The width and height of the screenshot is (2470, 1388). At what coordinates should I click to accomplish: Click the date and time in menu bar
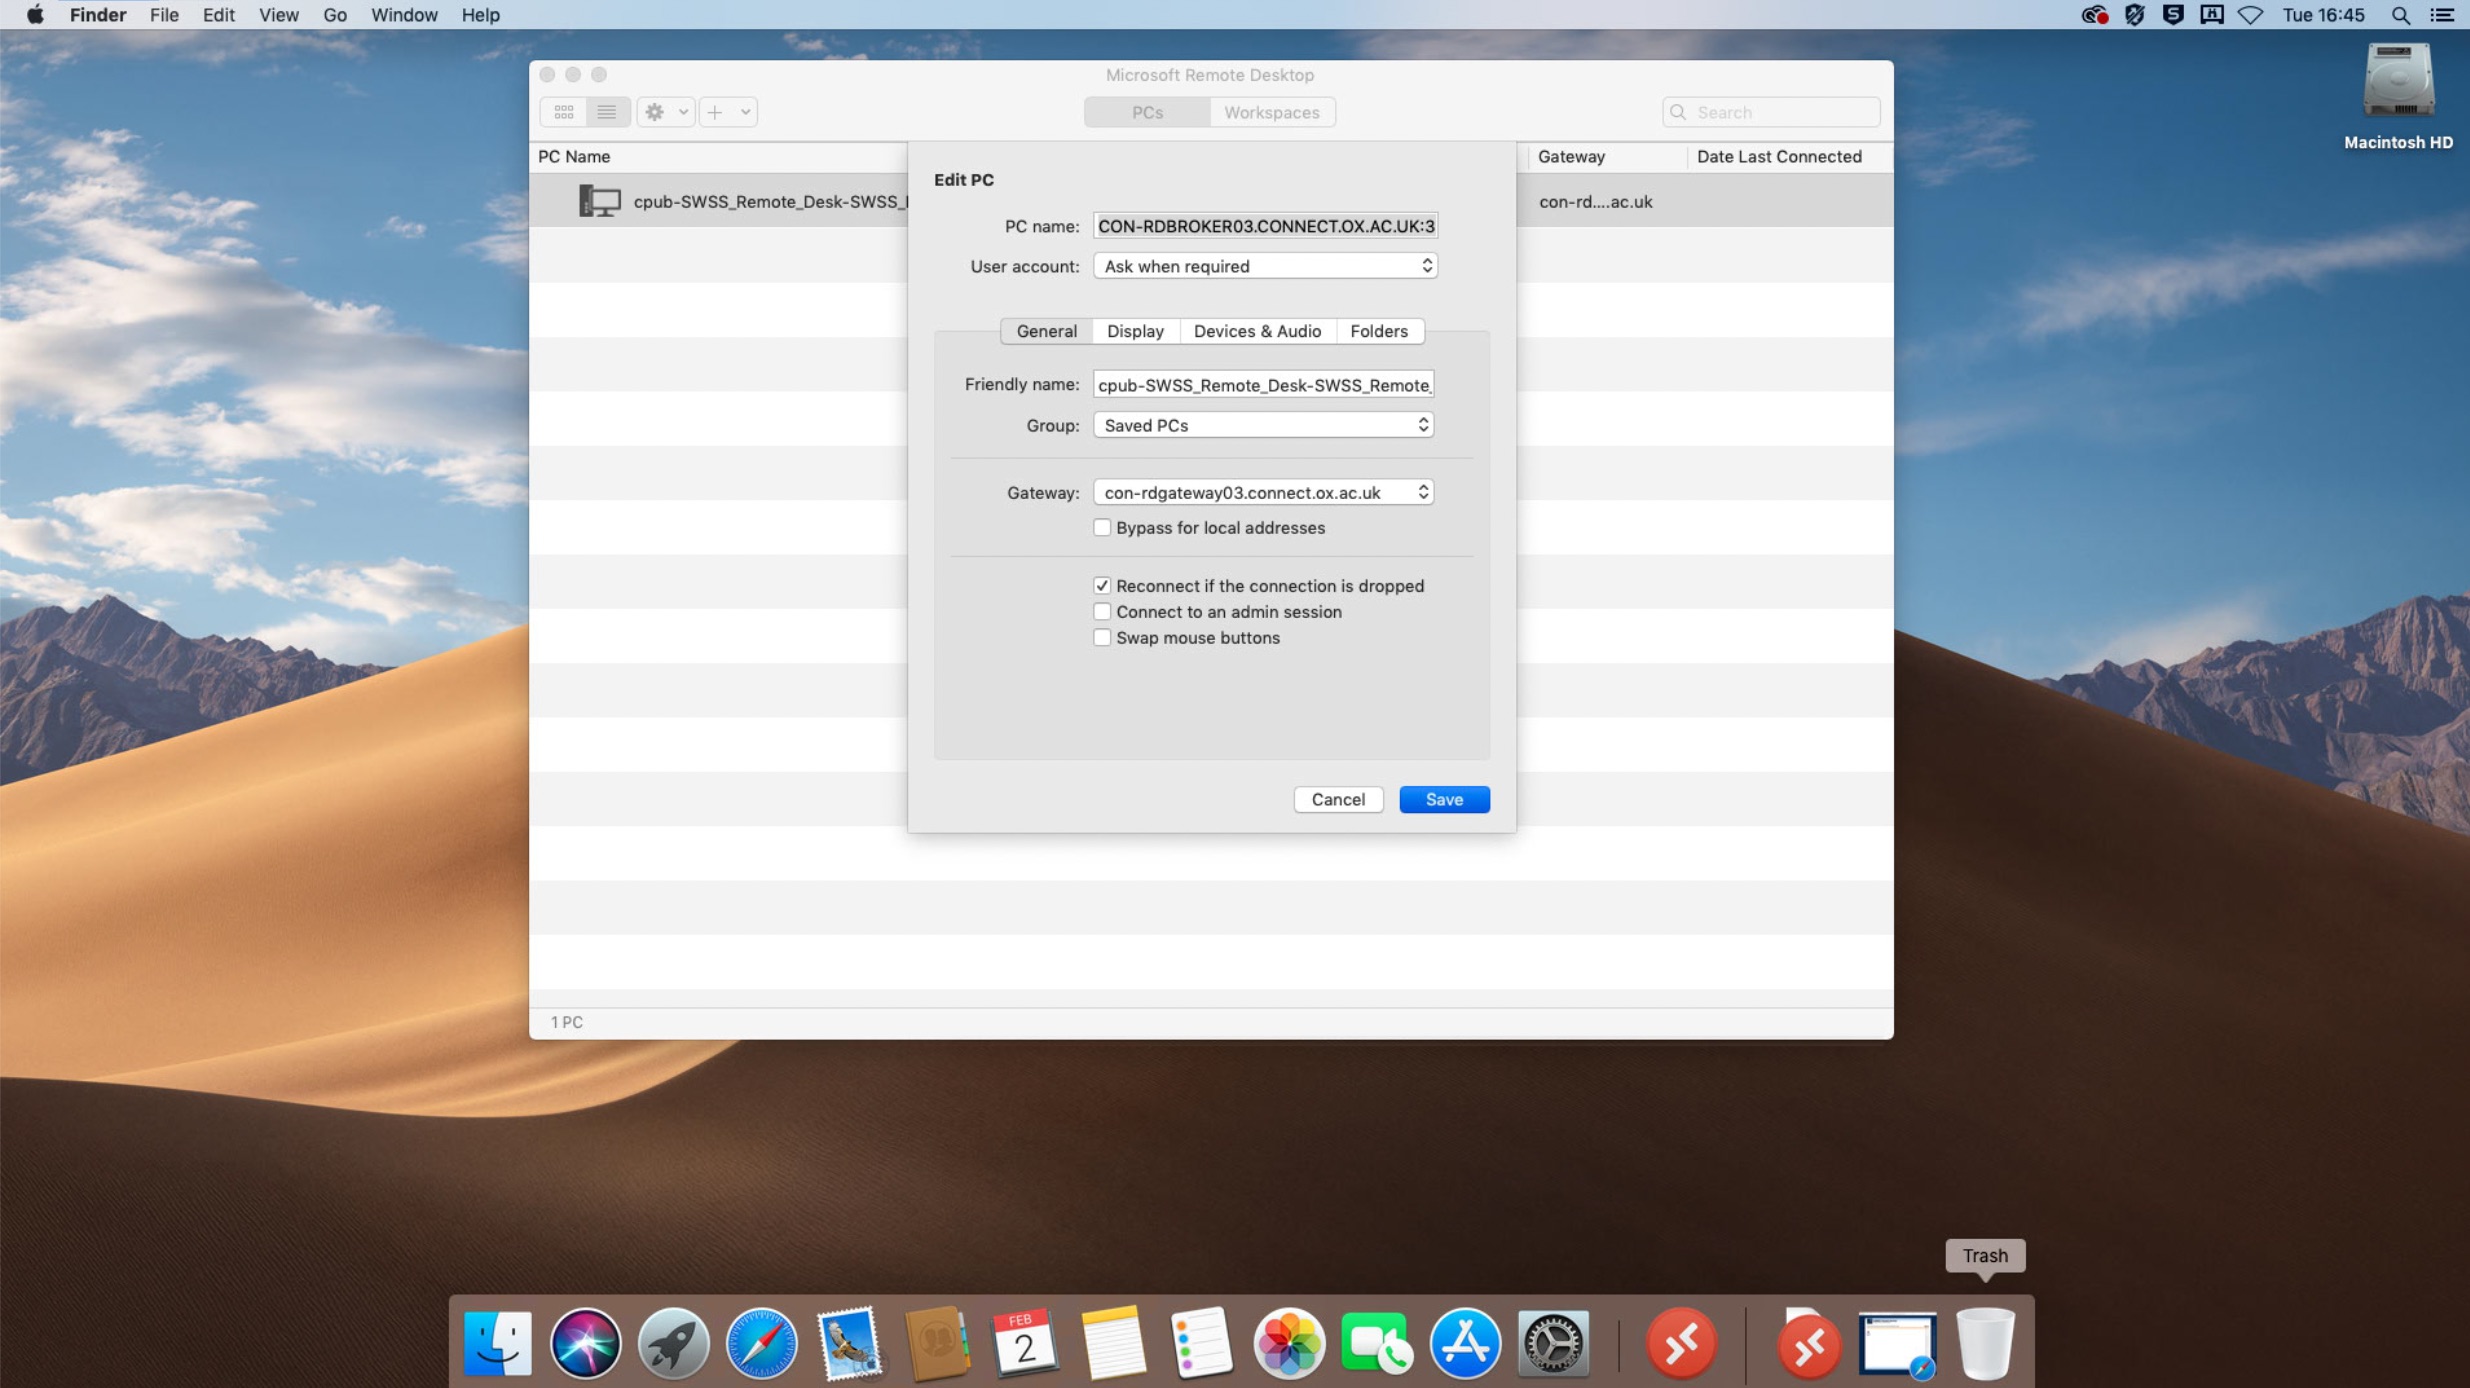tap(2323, 15)
